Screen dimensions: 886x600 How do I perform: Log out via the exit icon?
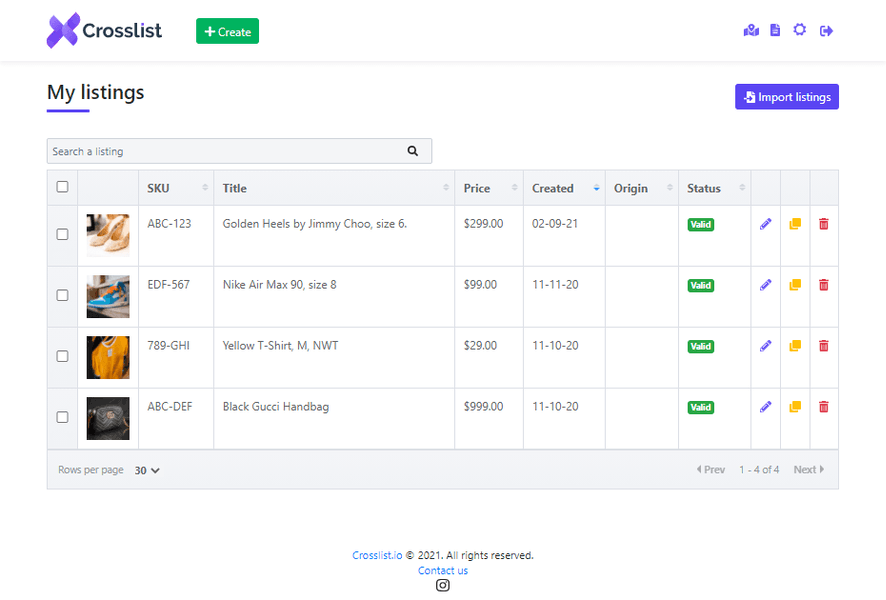pos(826,30)
